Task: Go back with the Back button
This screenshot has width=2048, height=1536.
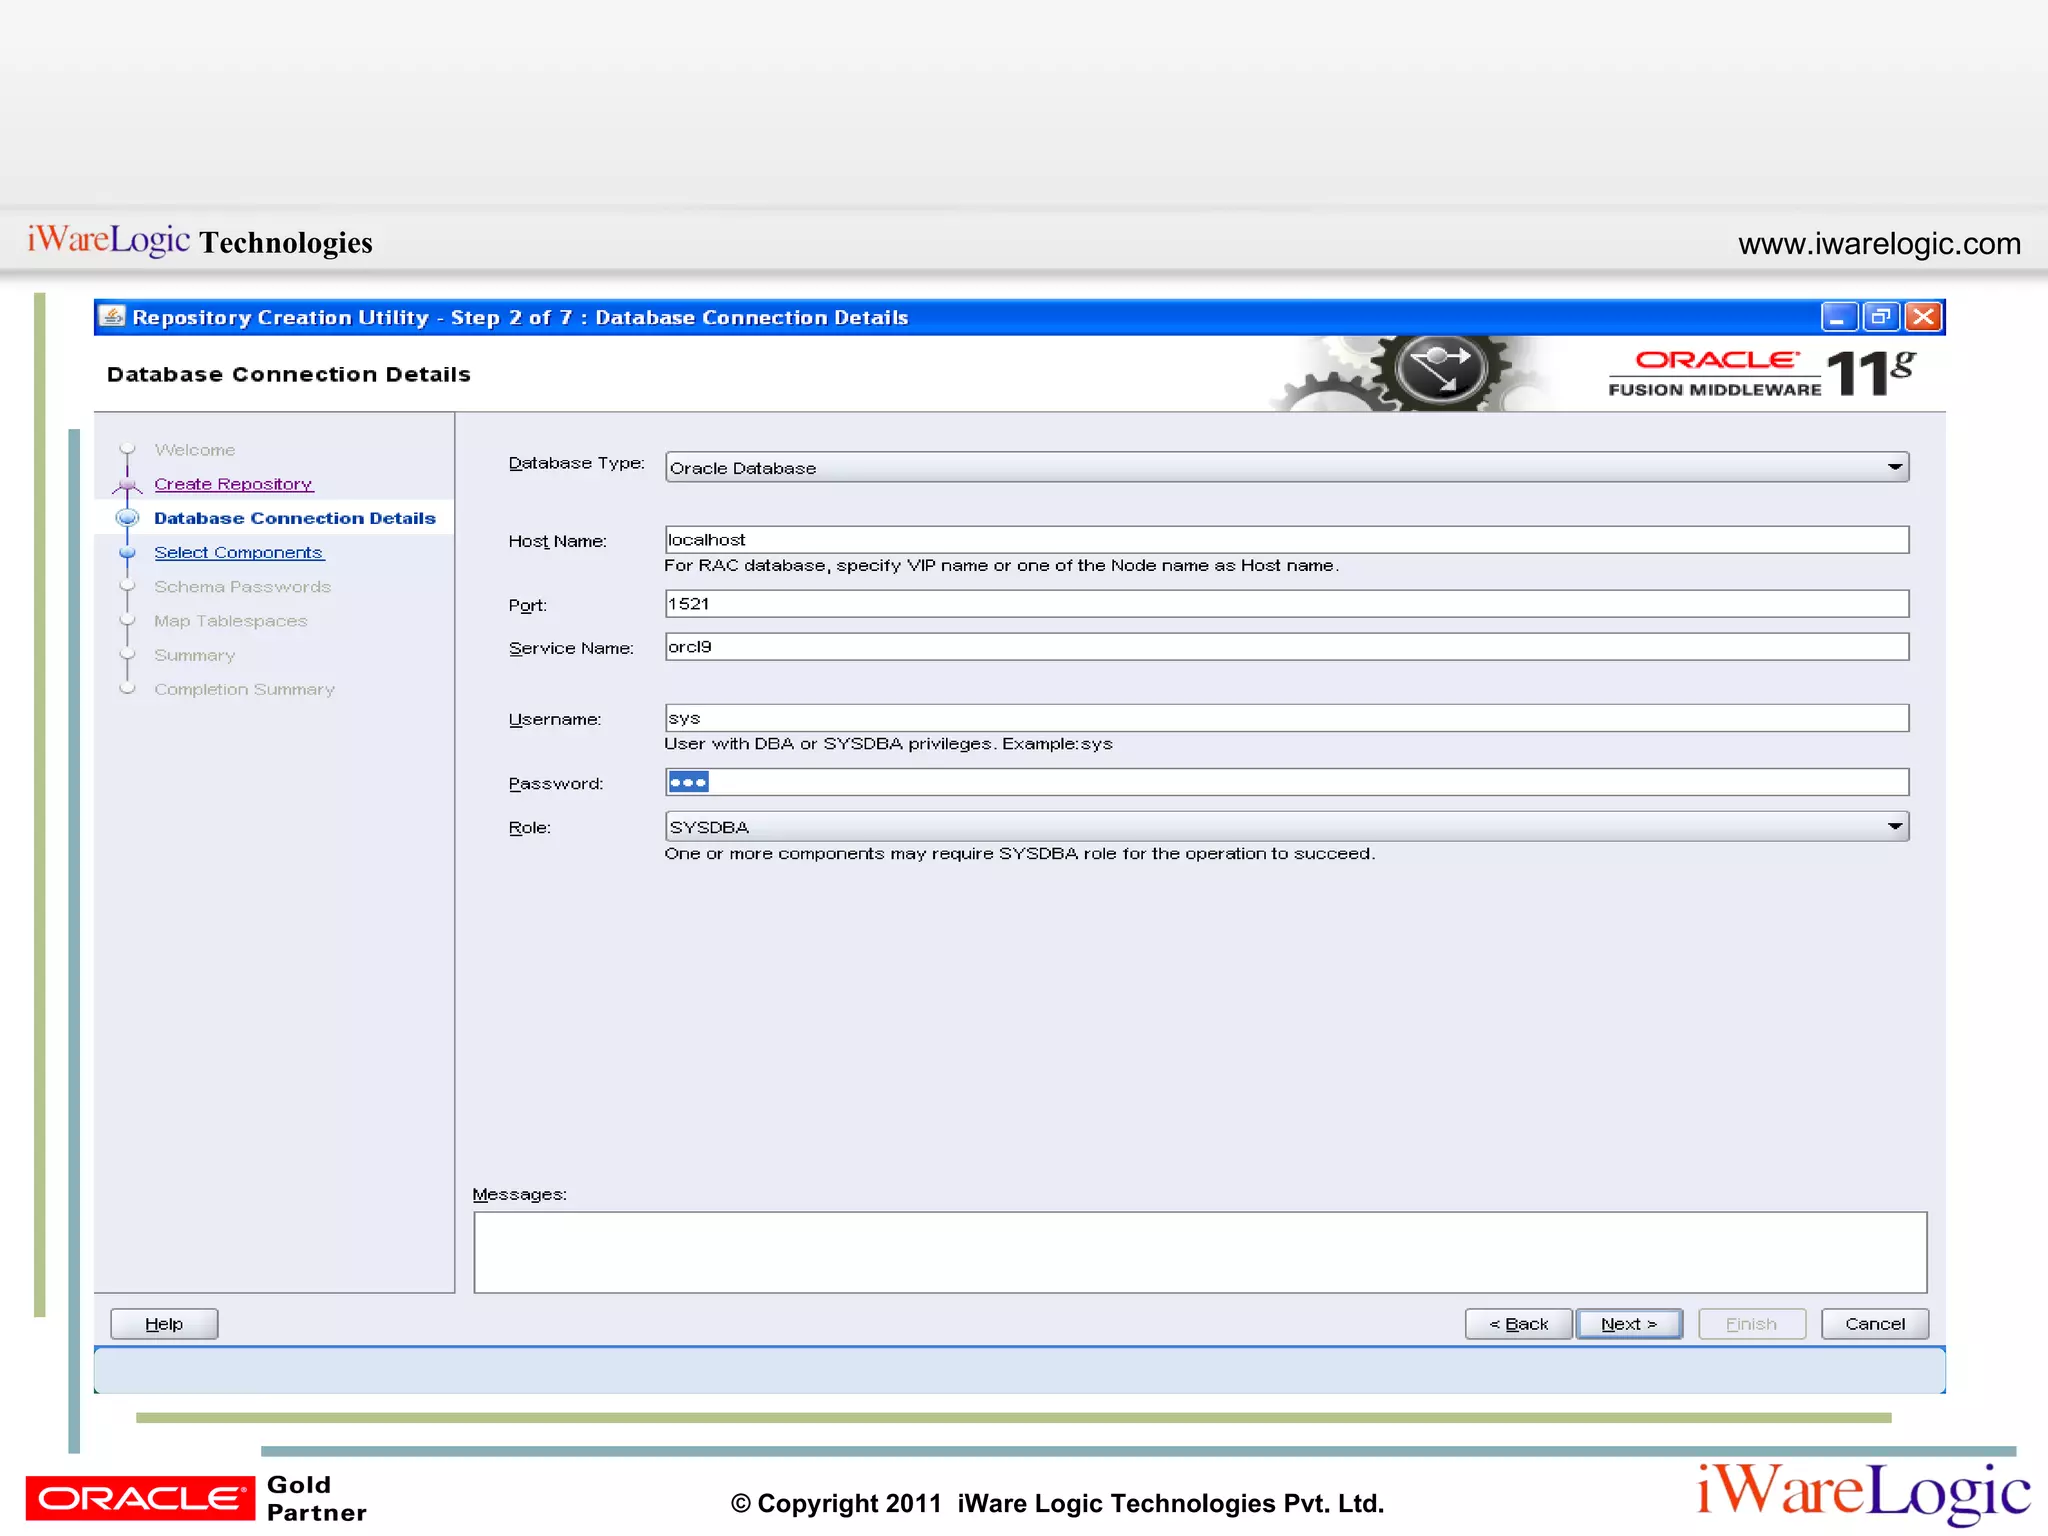Action: [x=1518, y=1324]
